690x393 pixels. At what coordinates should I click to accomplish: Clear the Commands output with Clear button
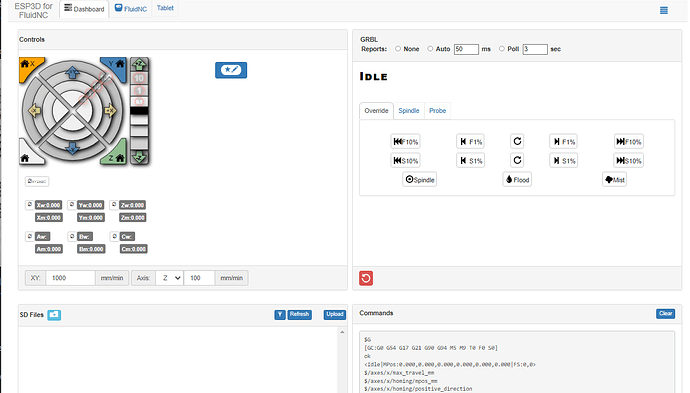click(x=665, y=313)
